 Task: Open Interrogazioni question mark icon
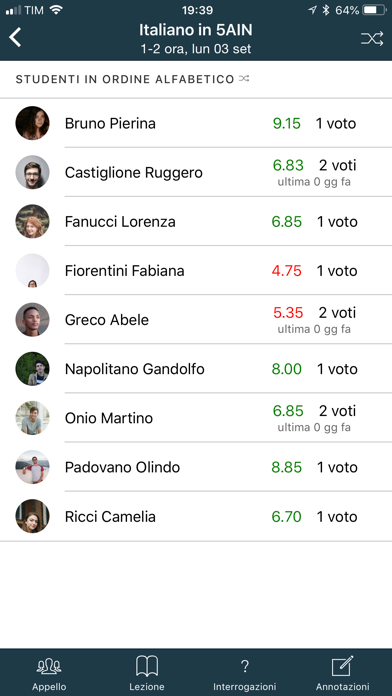click(x=245, y=666)
